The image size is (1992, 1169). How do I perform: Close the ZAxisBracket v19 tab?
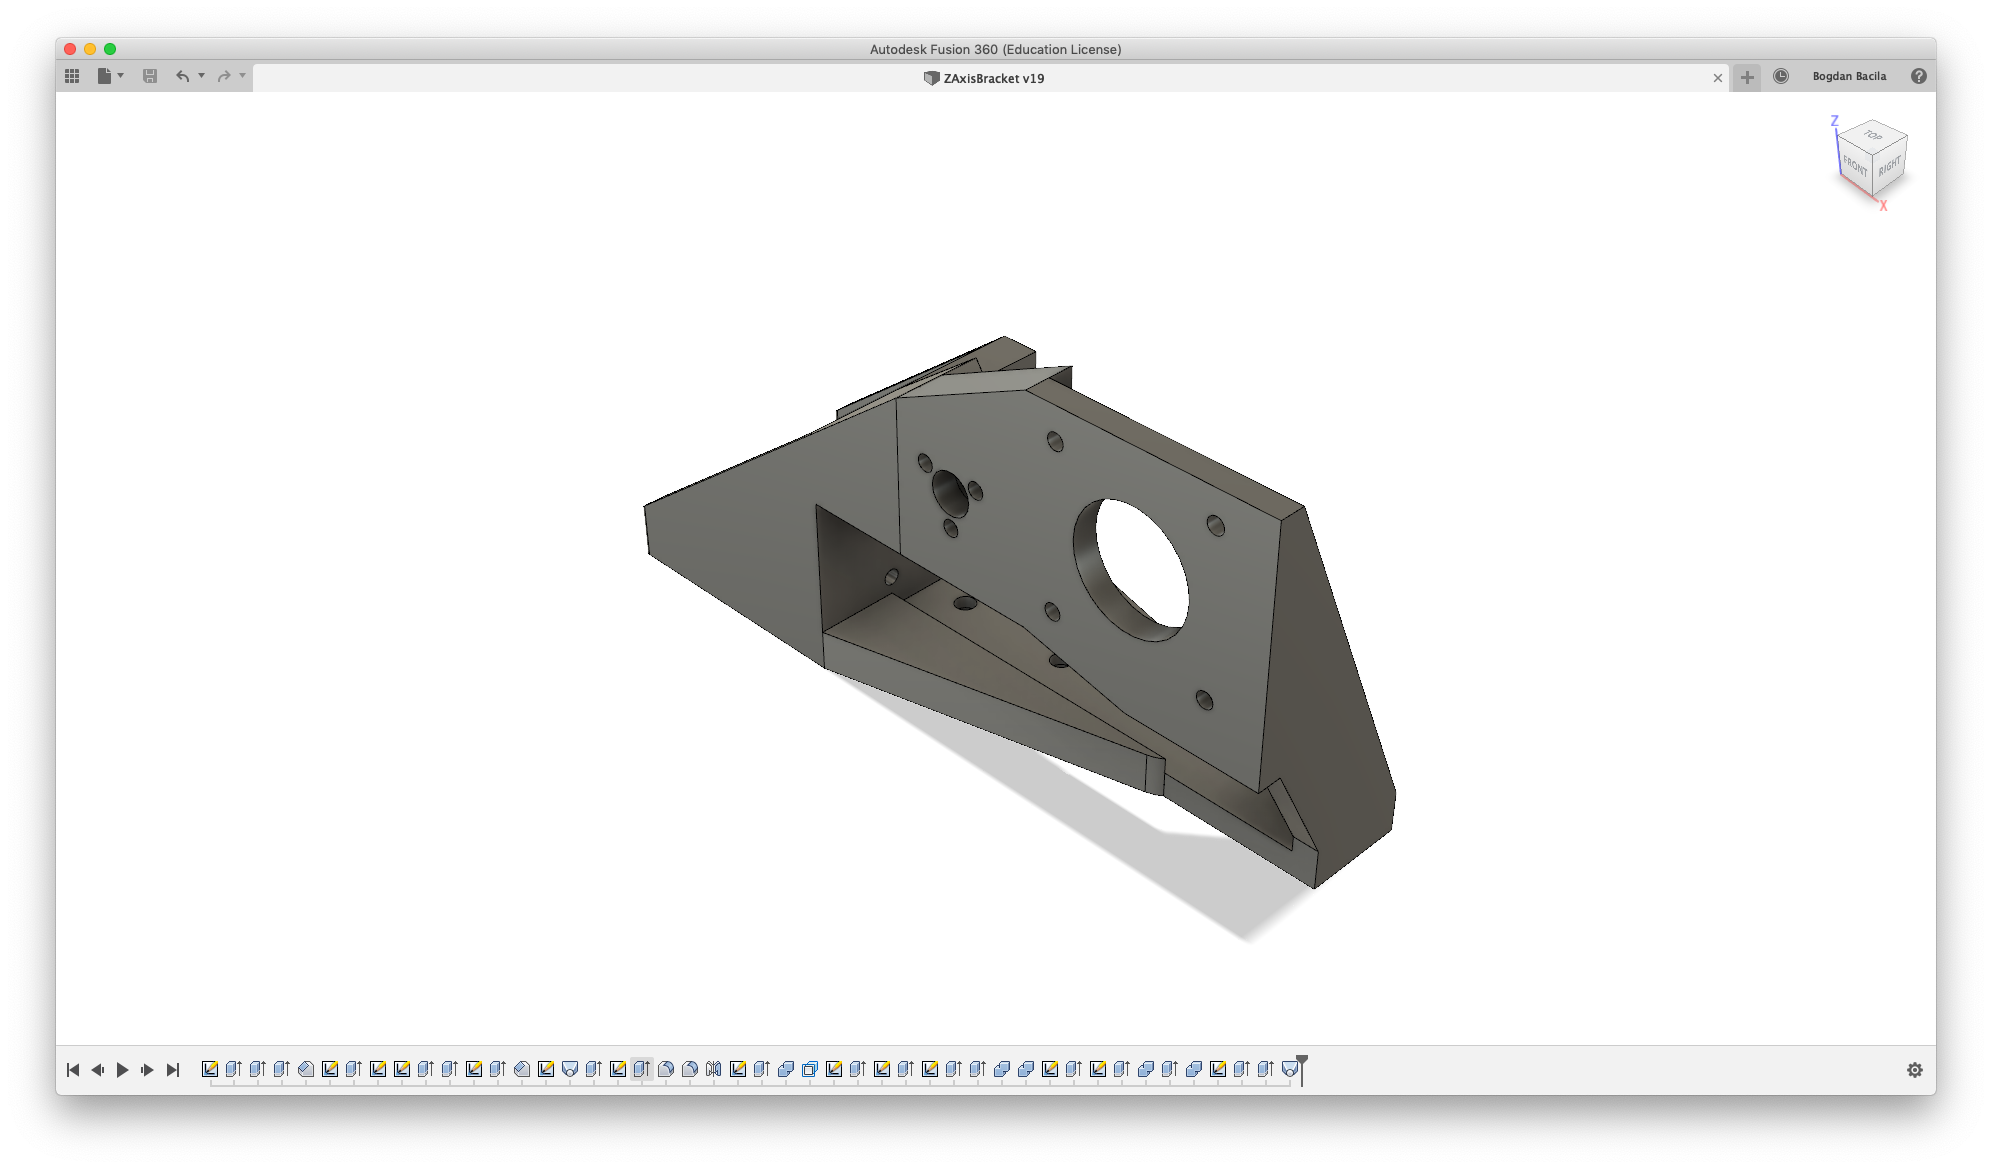1718,78
